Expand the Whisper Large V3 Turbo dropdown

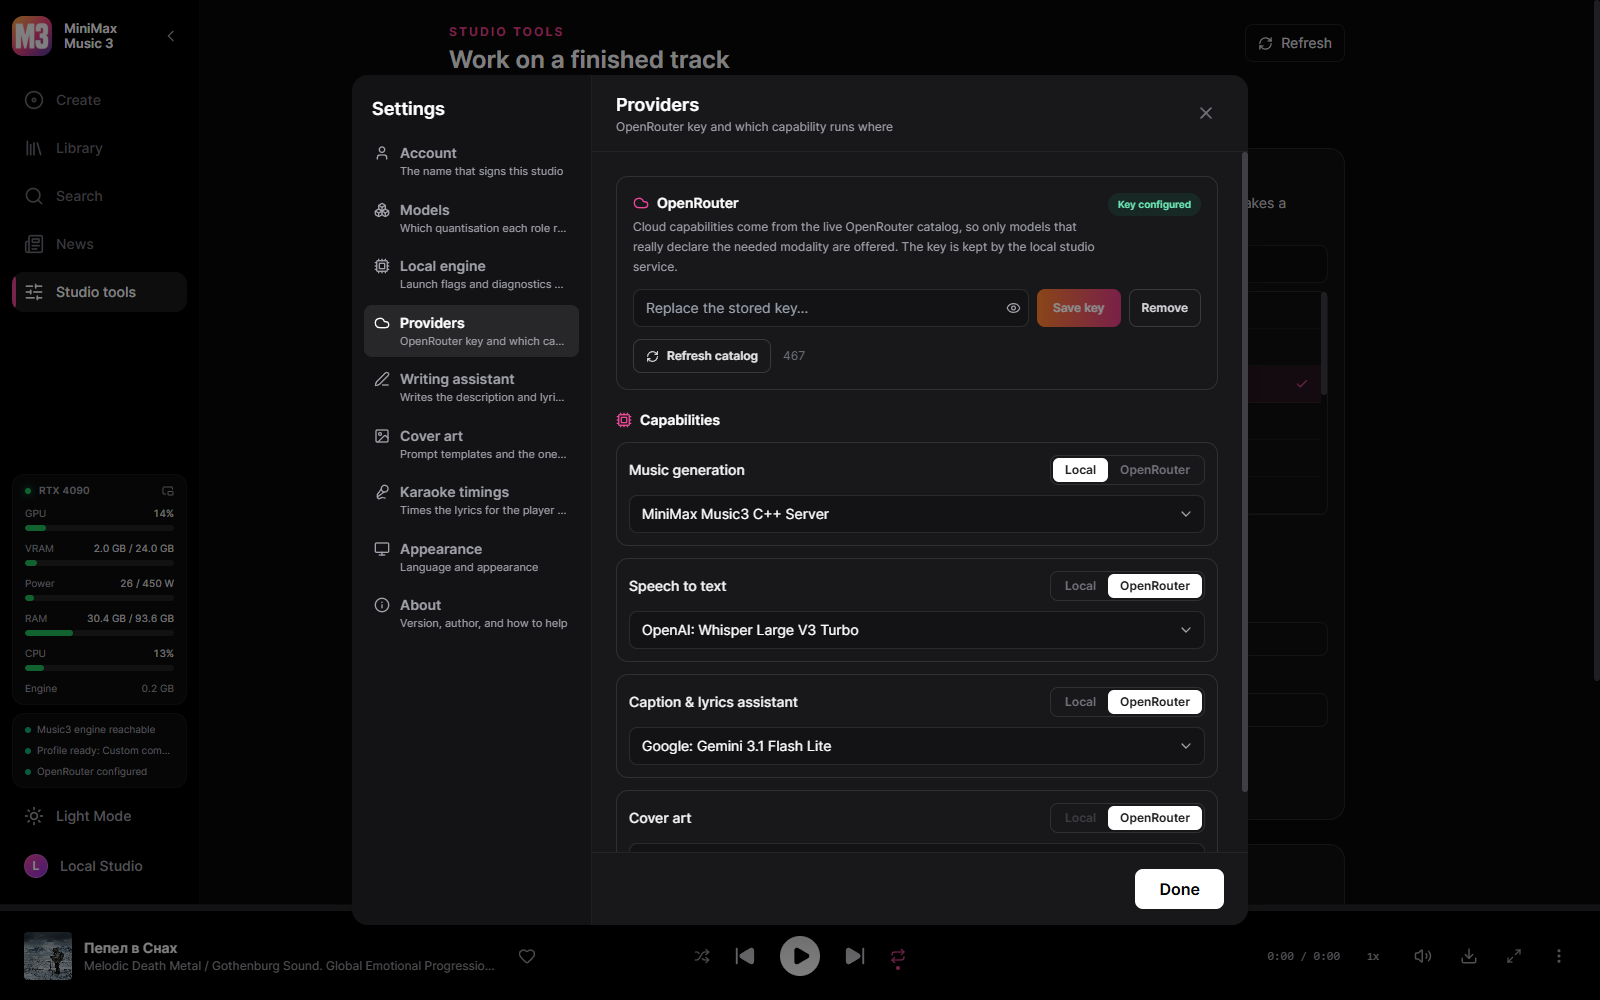click(917, 630)
